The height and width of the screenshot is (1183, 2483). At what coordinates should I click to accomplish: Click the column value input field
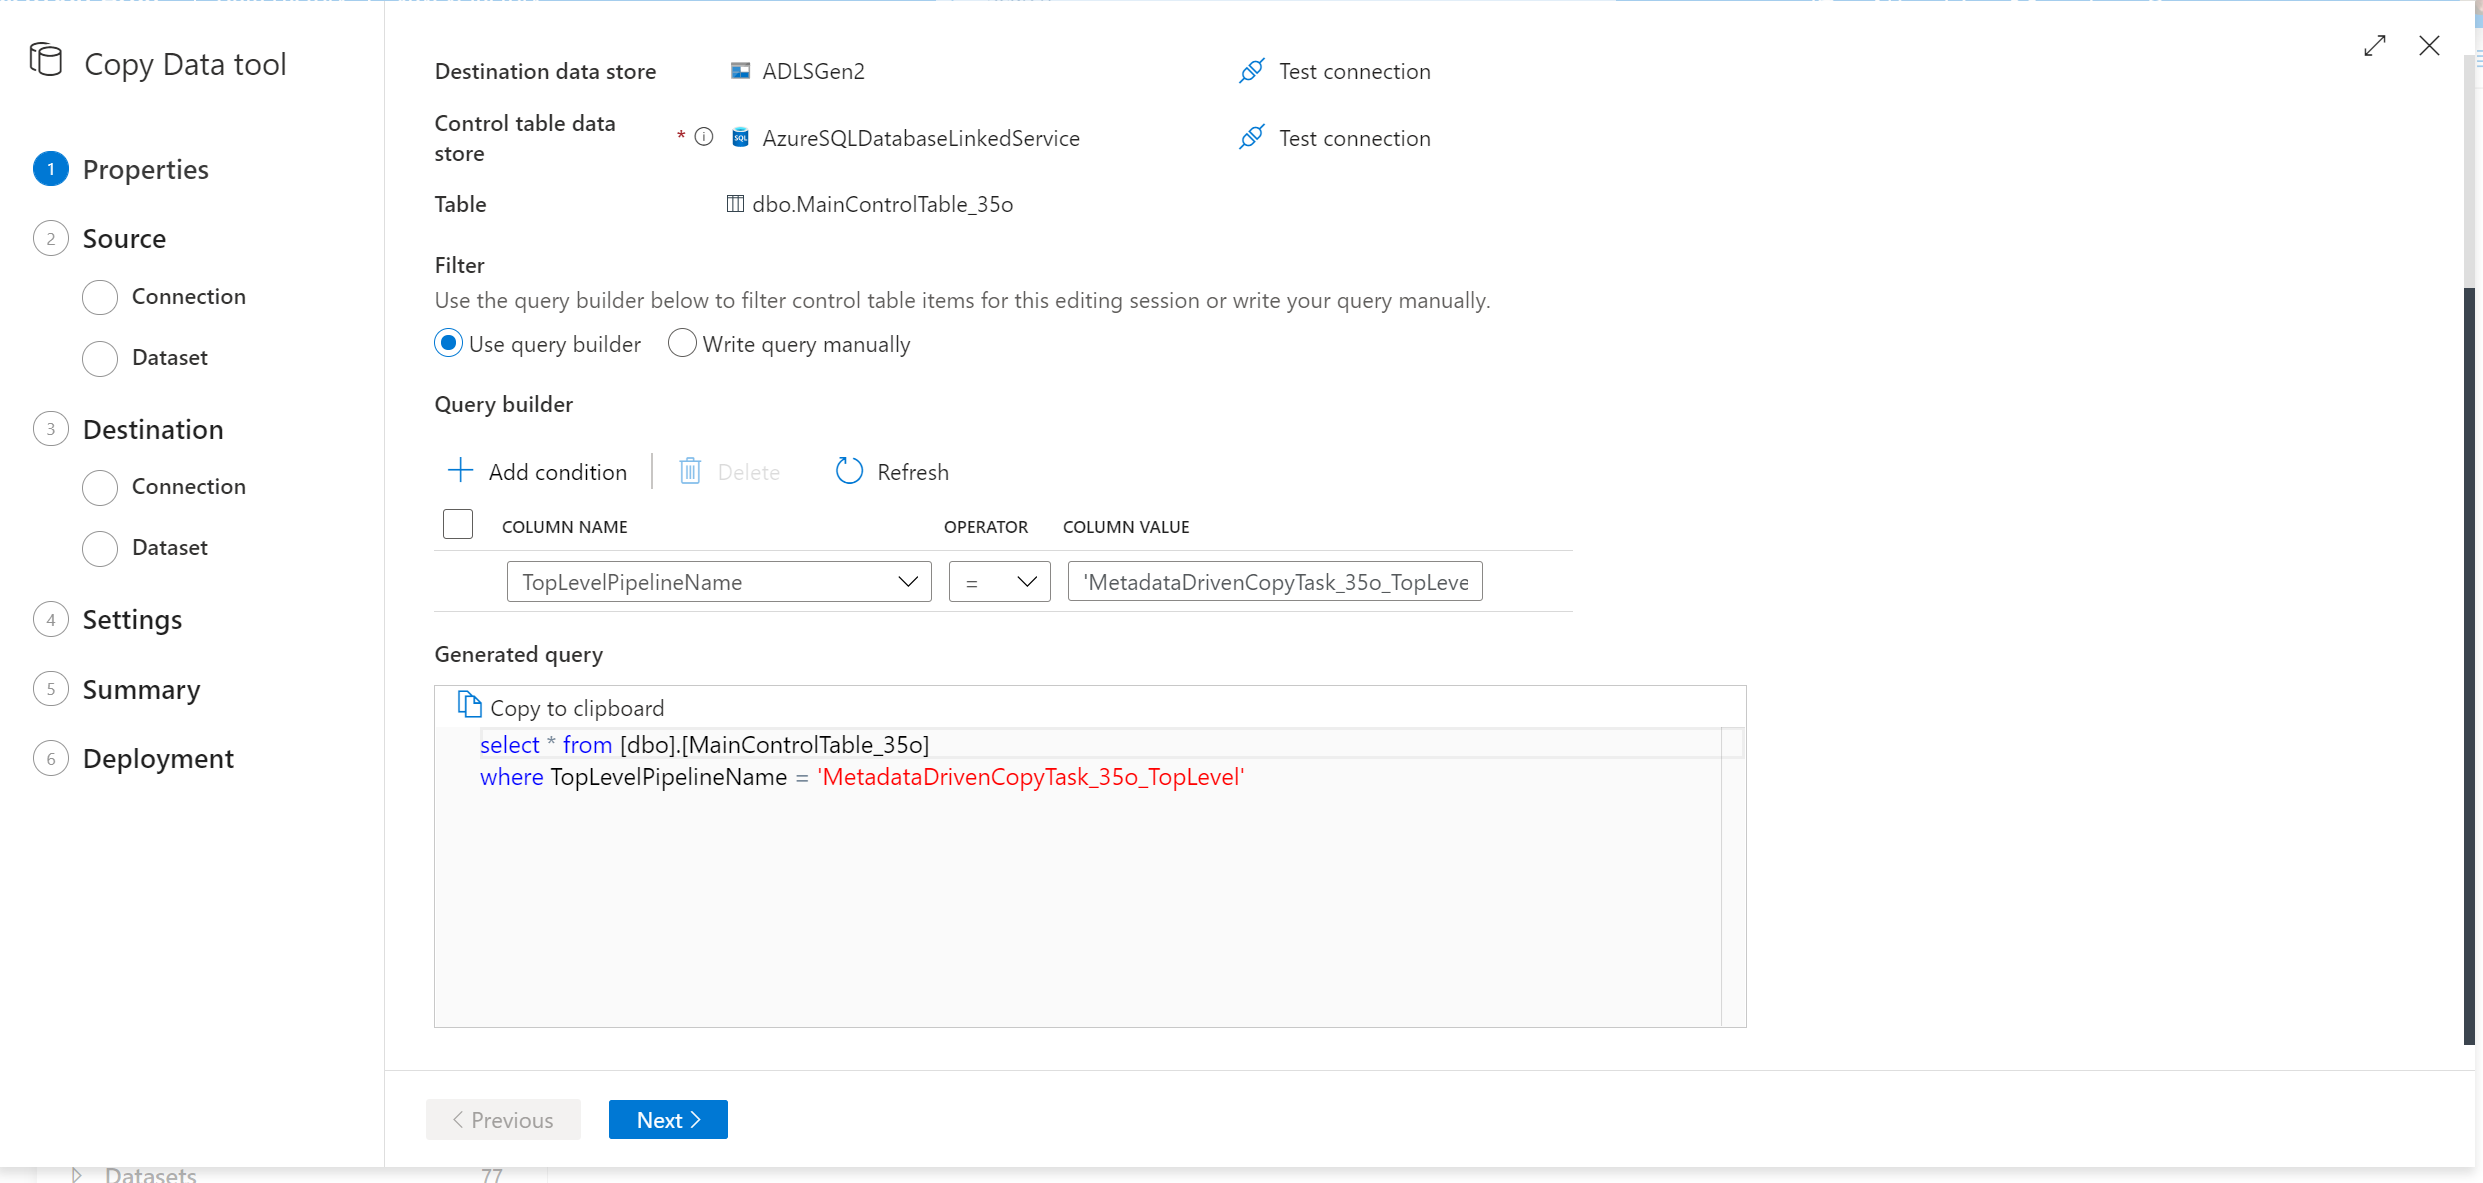(1275, 581)
